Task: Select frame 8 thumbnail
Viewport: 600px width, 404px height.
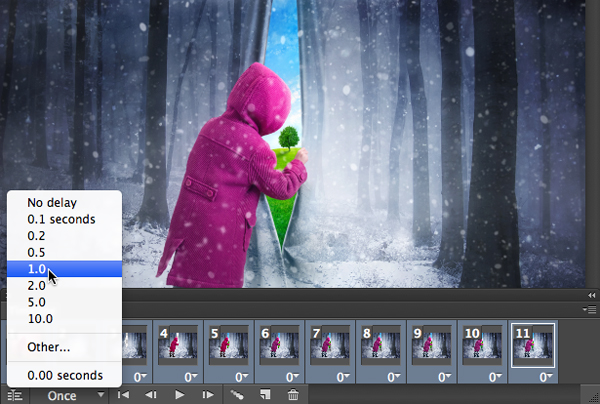Action: coord(381,345)
